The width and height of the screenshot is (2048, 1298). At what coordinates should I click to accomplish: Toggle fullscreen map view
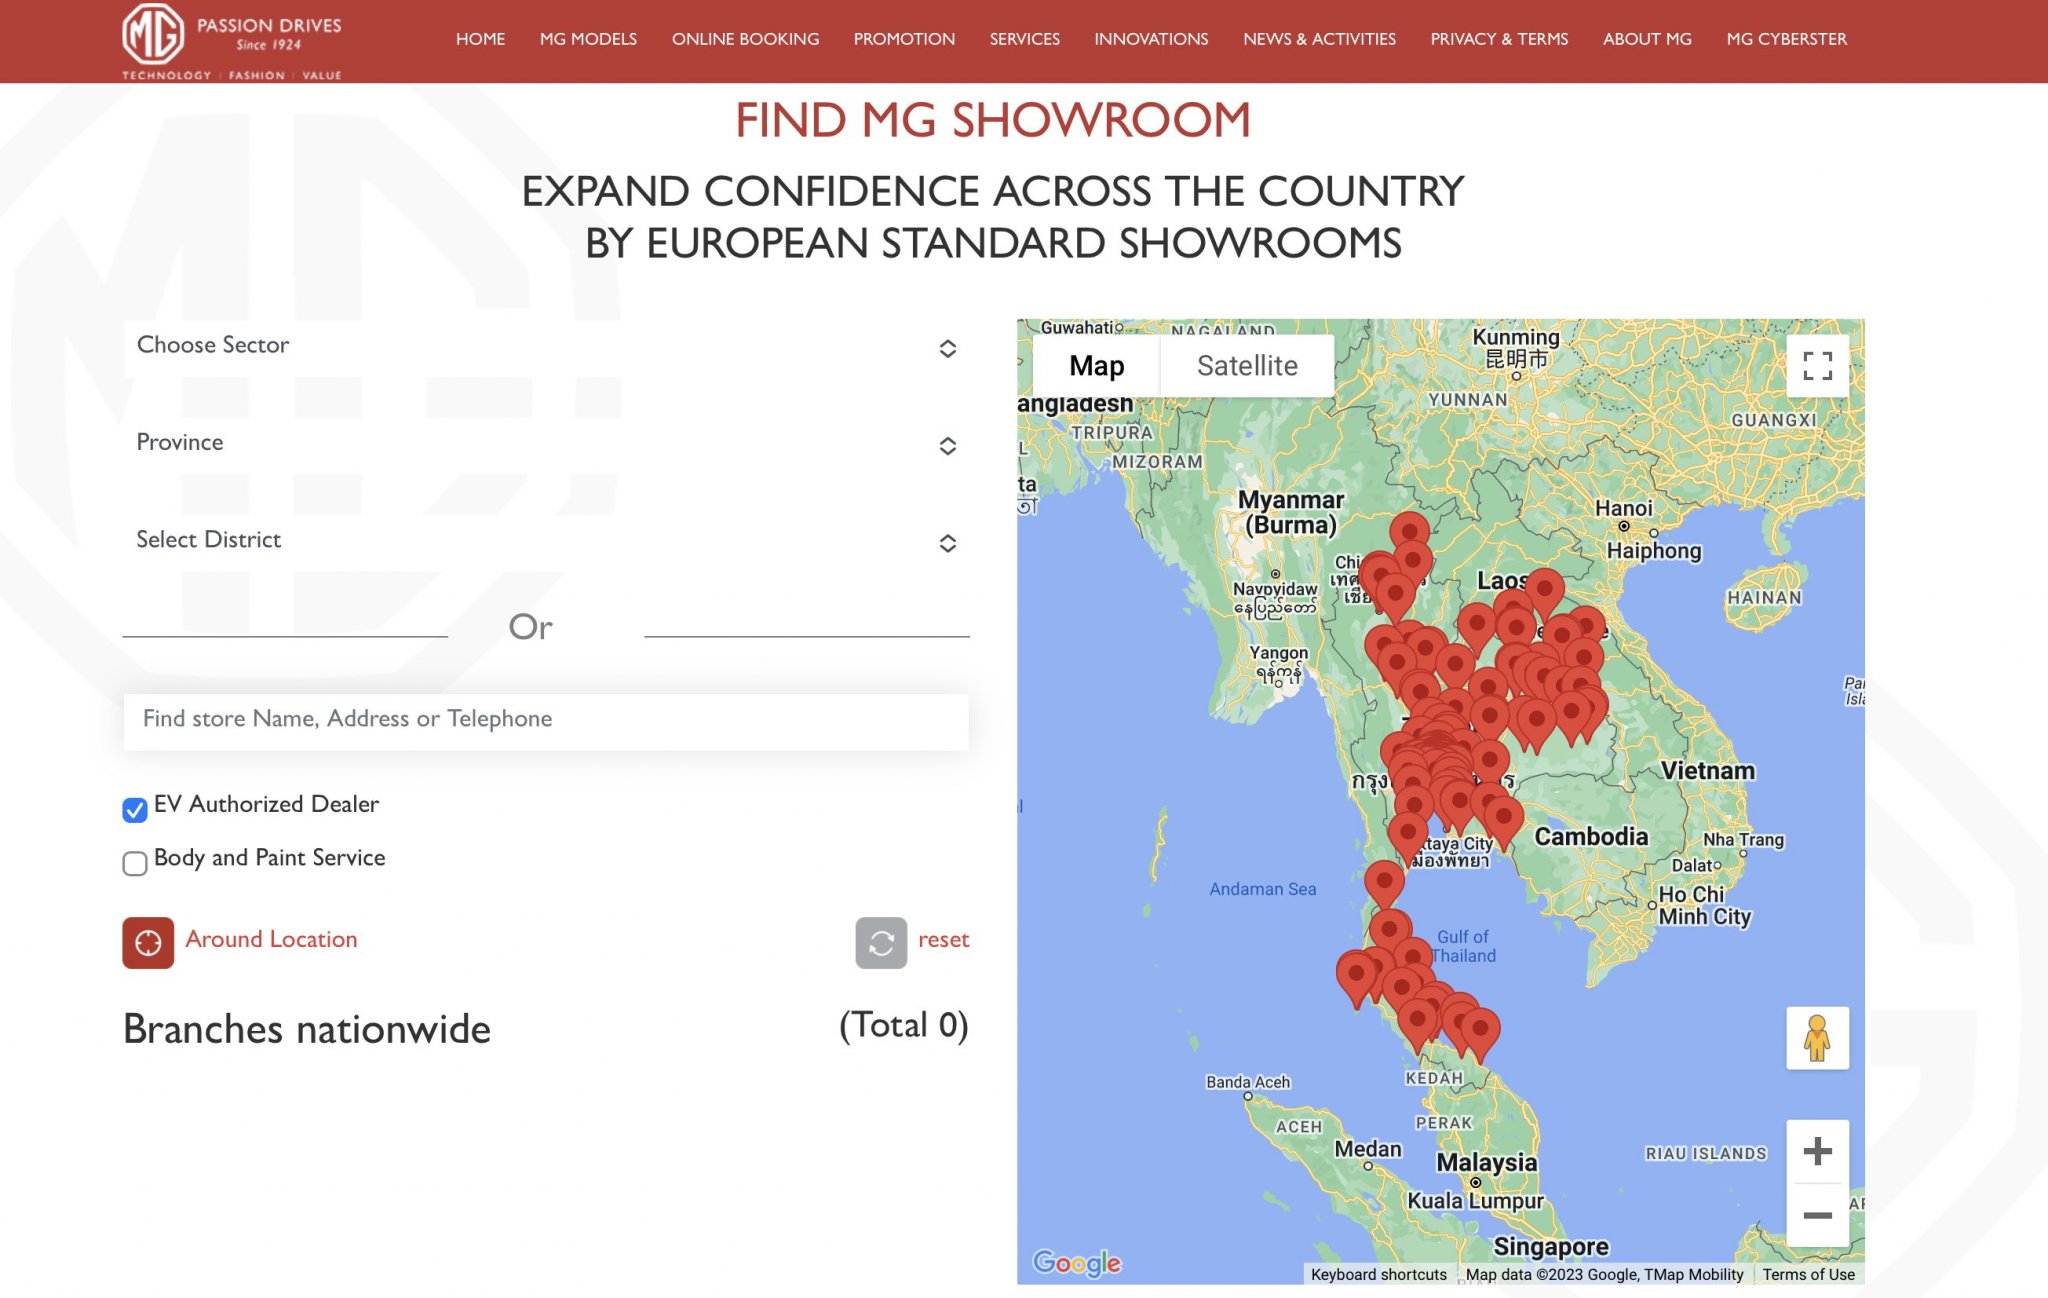click(x=1817, y=366)
